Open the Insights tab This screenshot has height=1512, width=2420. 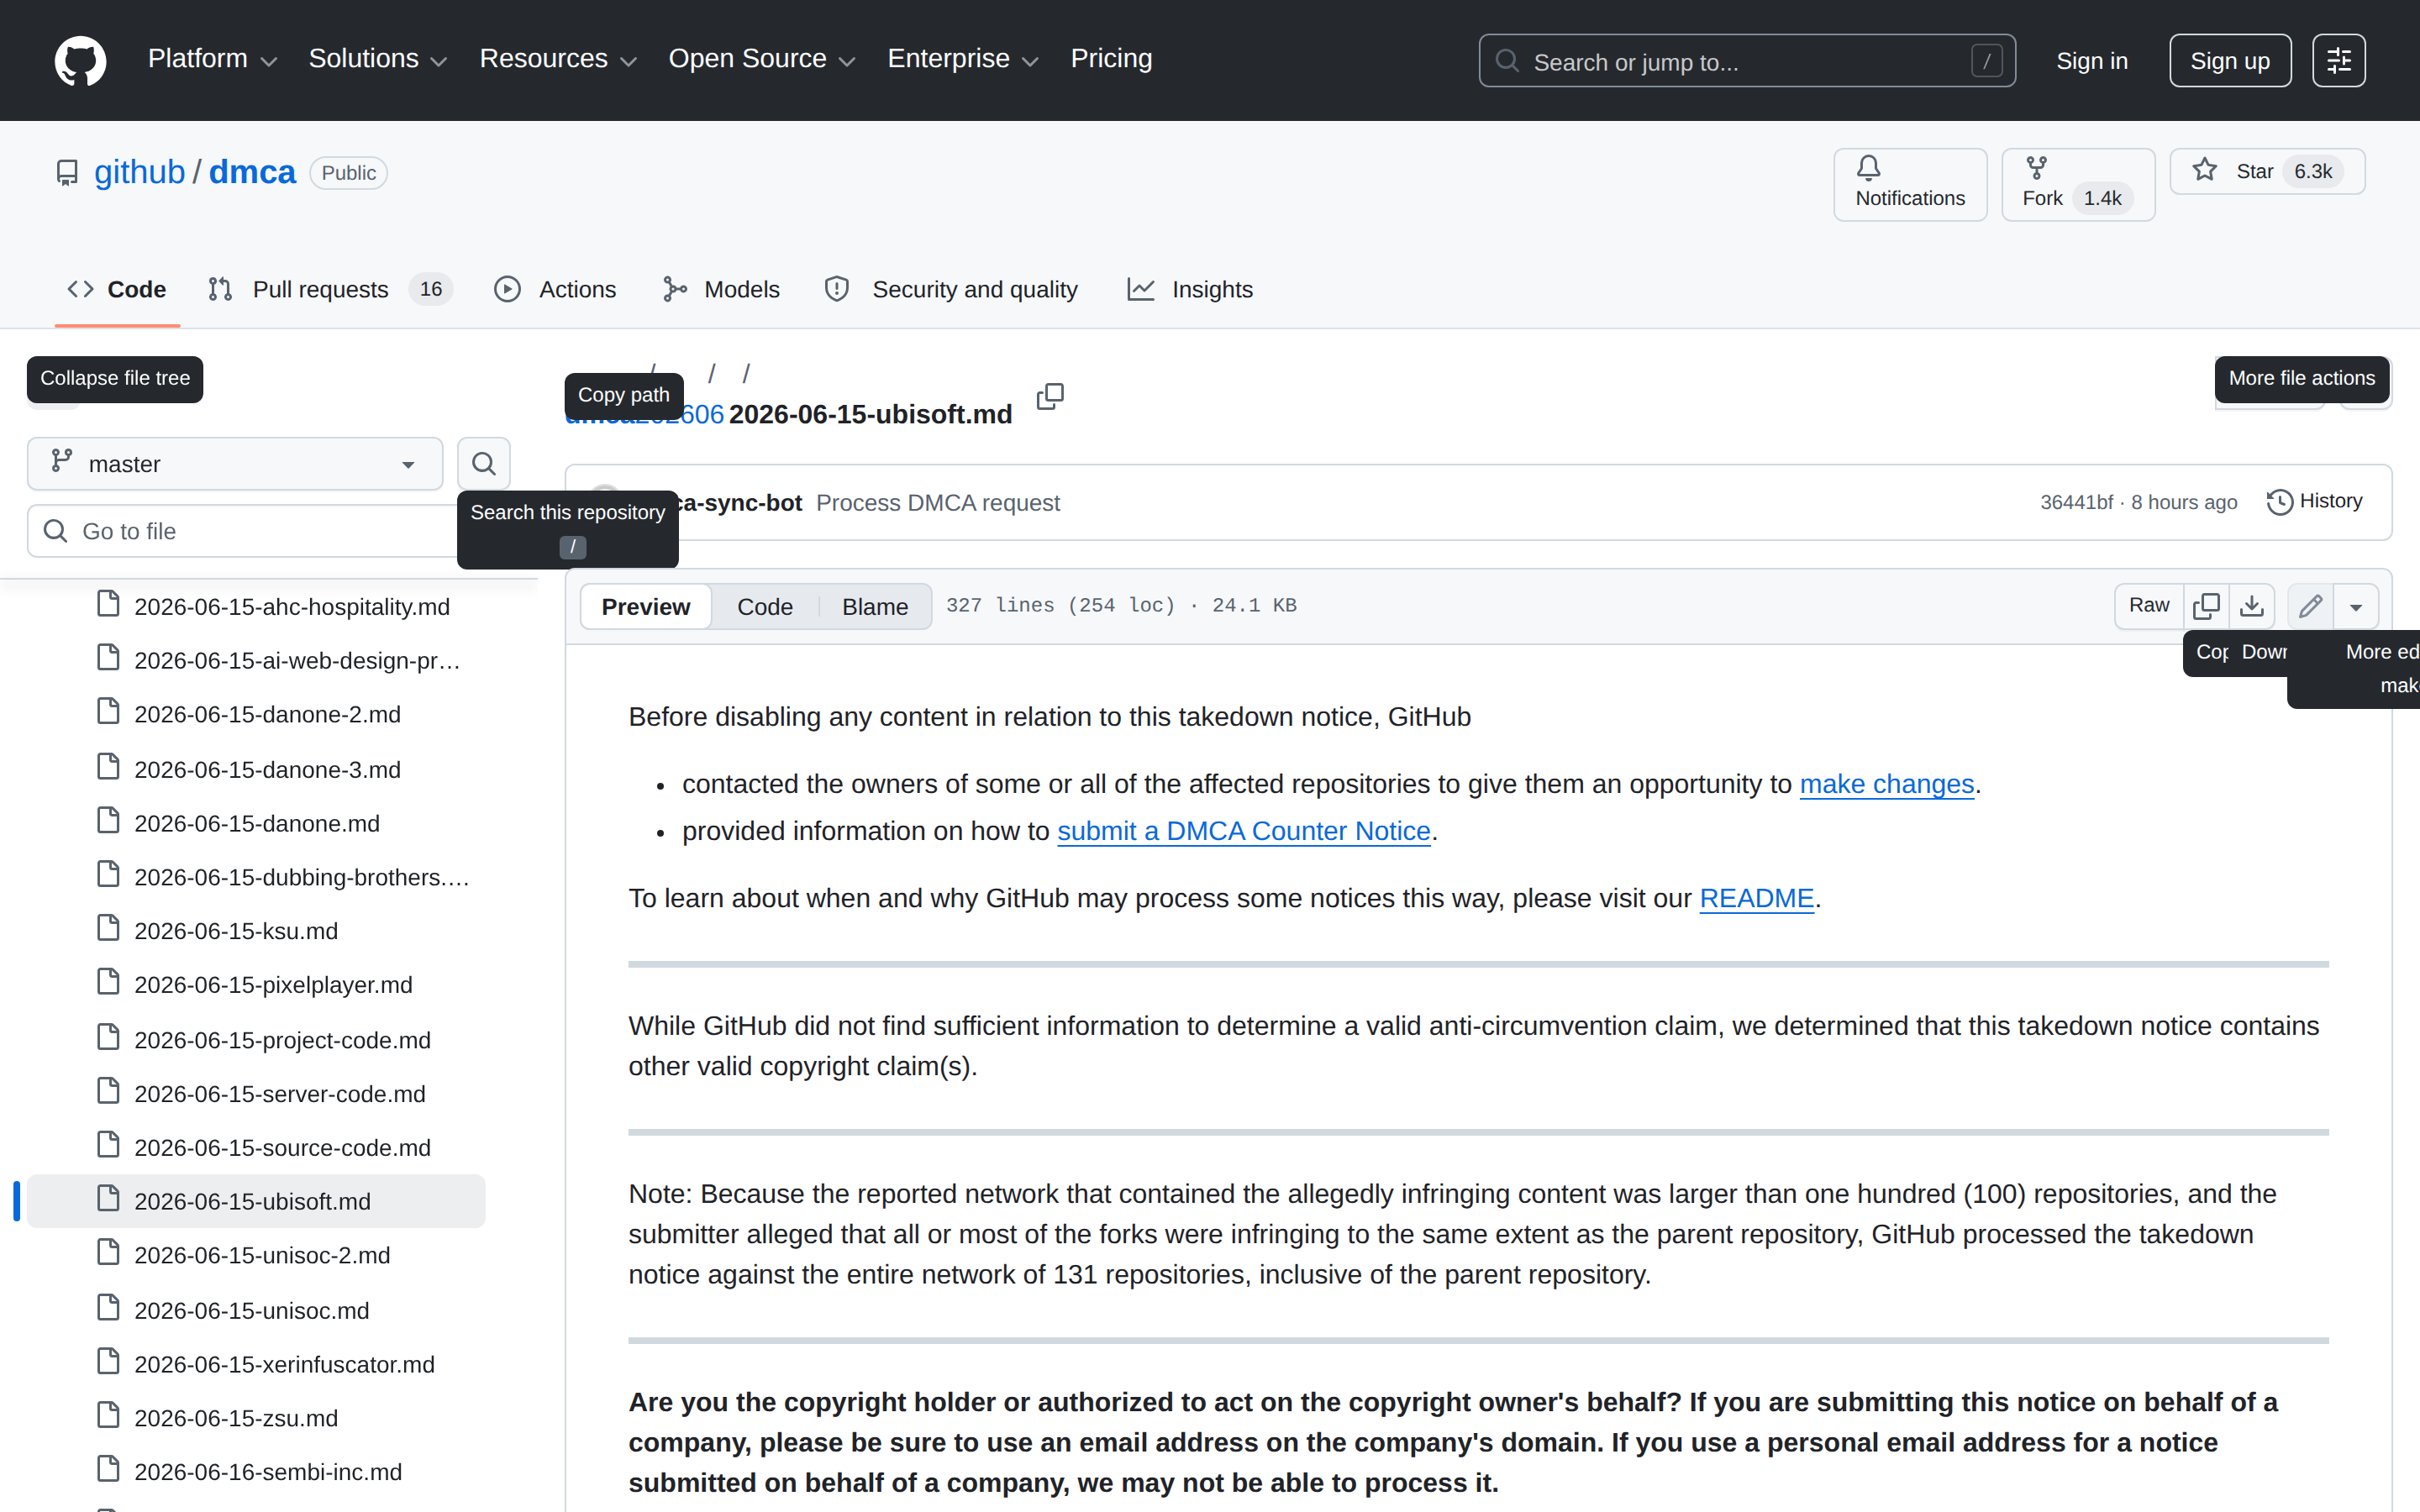(x=1190, y=289)
